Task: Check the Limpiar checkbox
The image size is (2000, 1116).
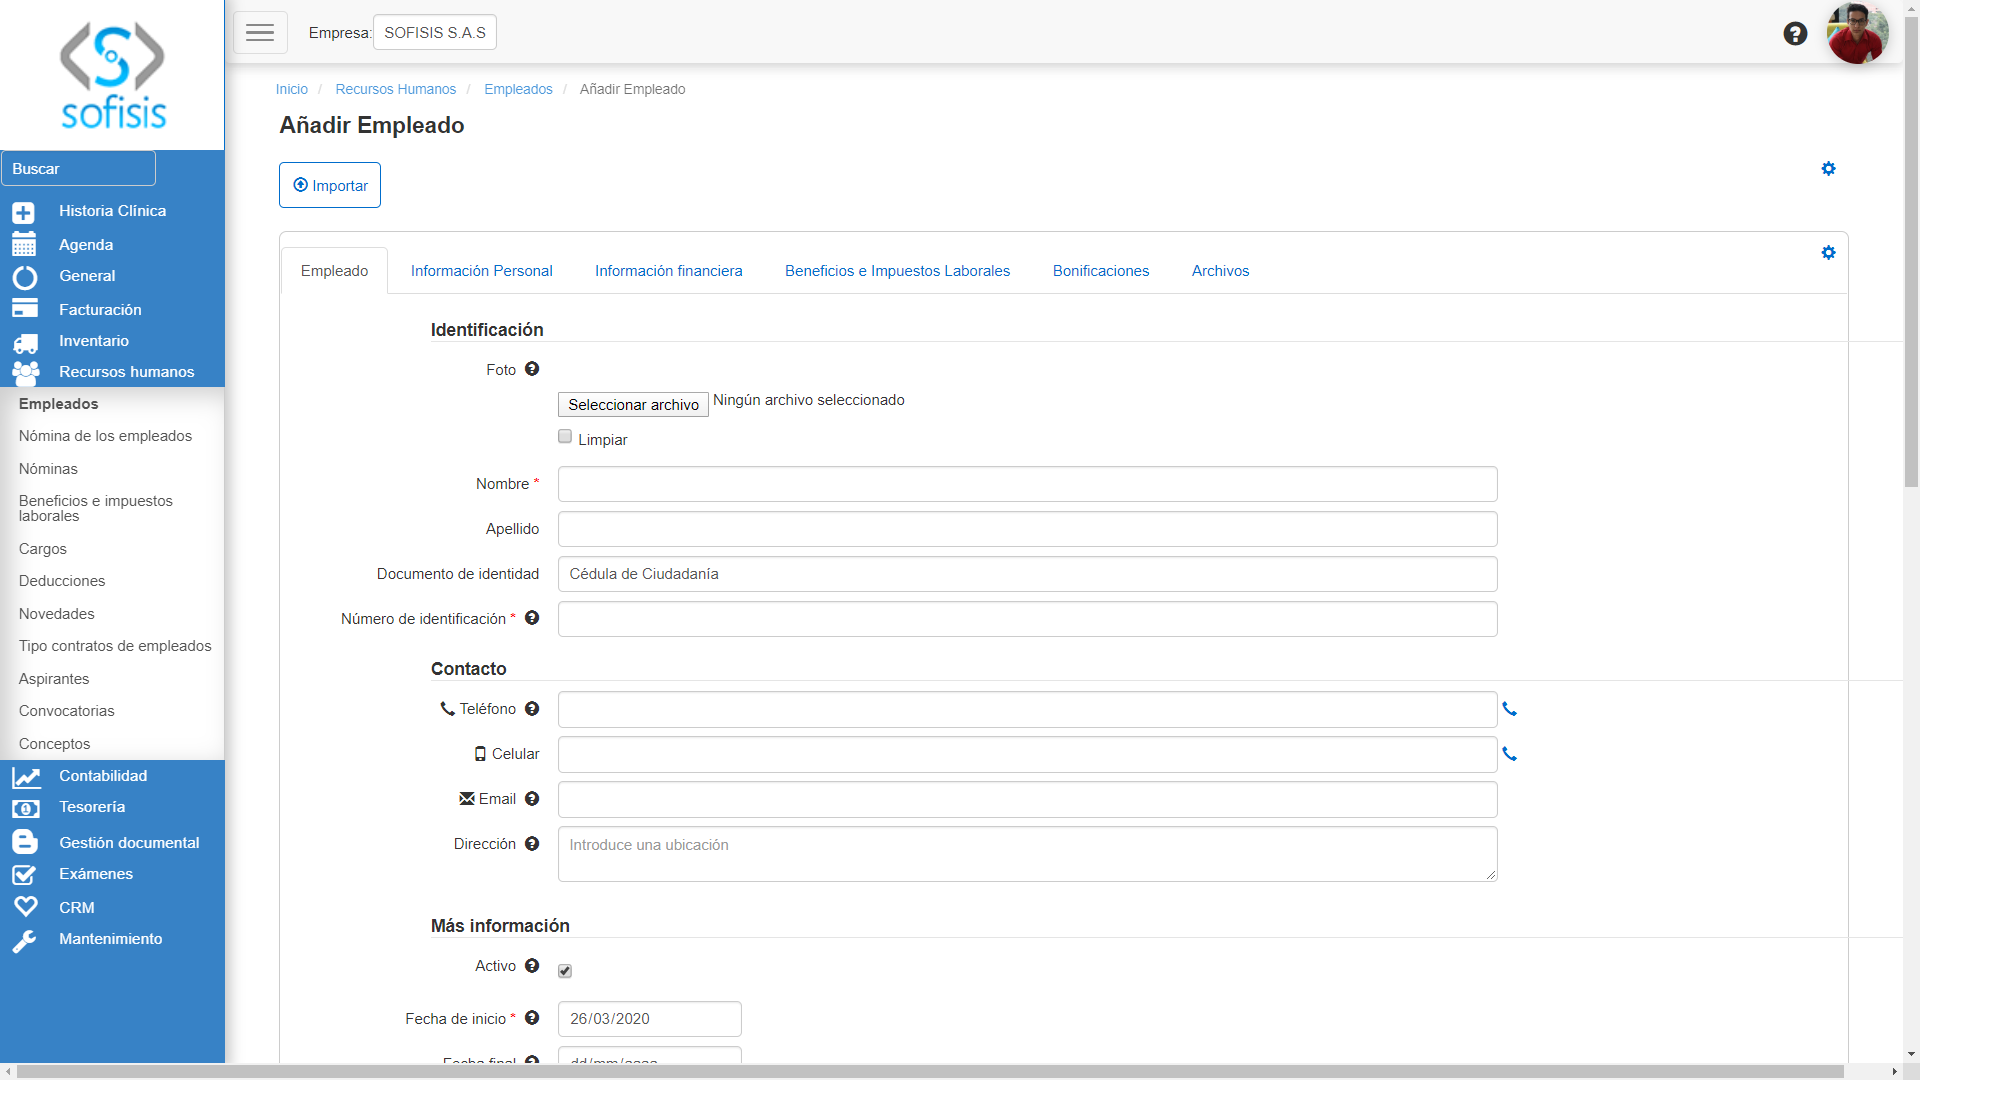Action: 565,437
